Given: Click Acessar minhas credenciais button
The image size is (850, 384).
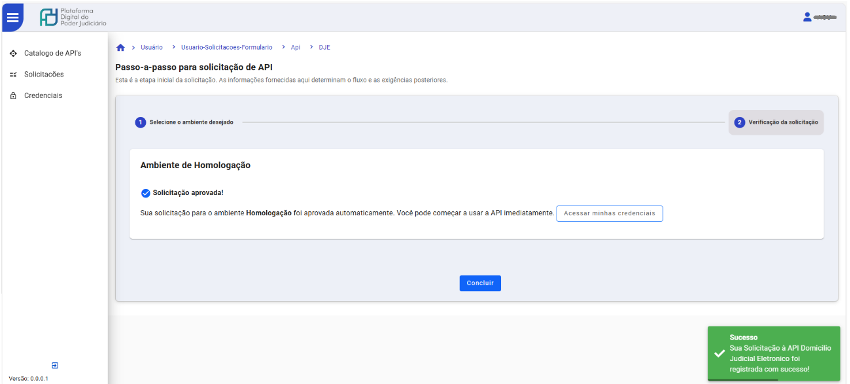Looking at the screenshot, I should tap(609, 214).
